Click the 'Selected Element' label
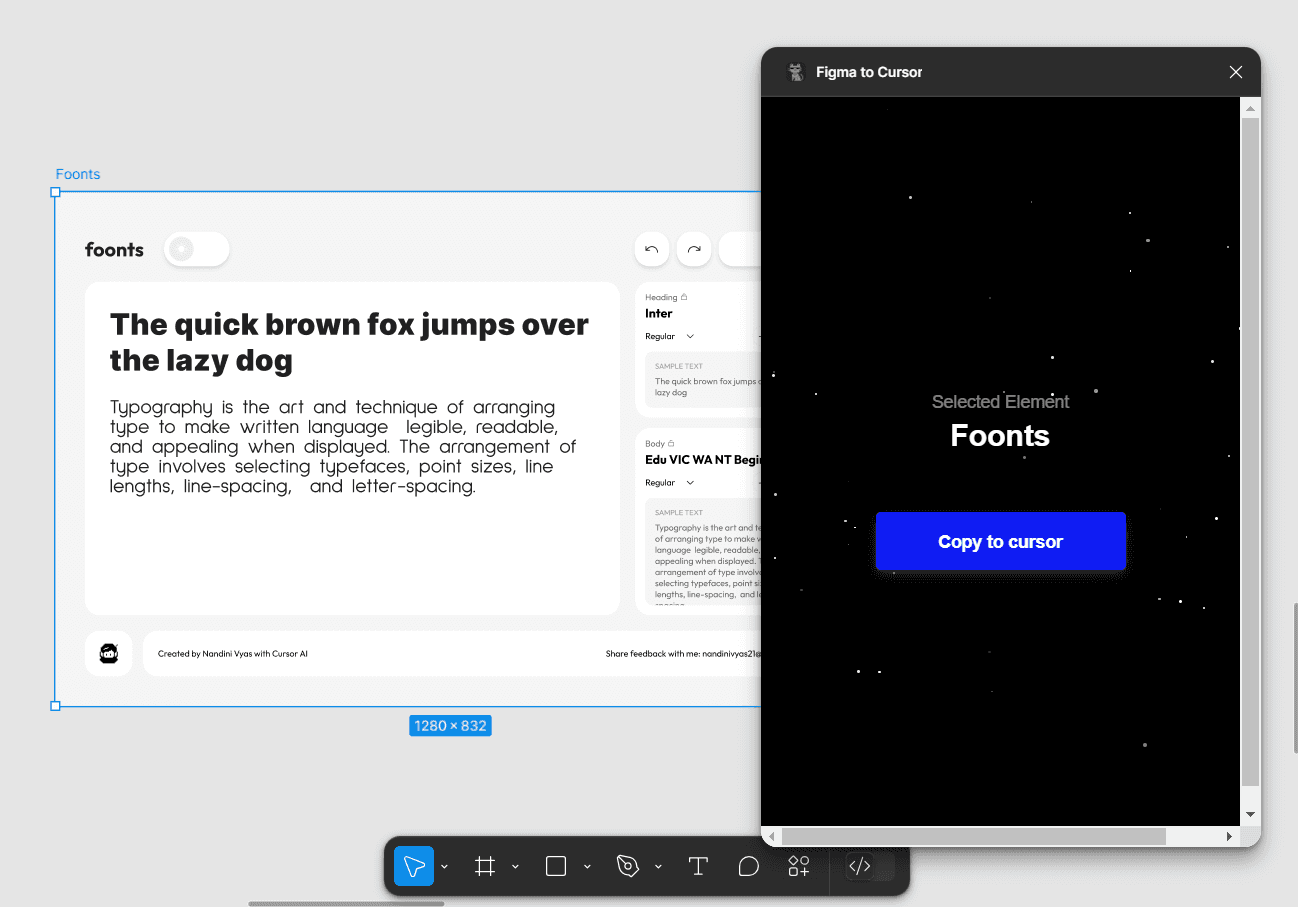1298x907 pixels. 1000,402
